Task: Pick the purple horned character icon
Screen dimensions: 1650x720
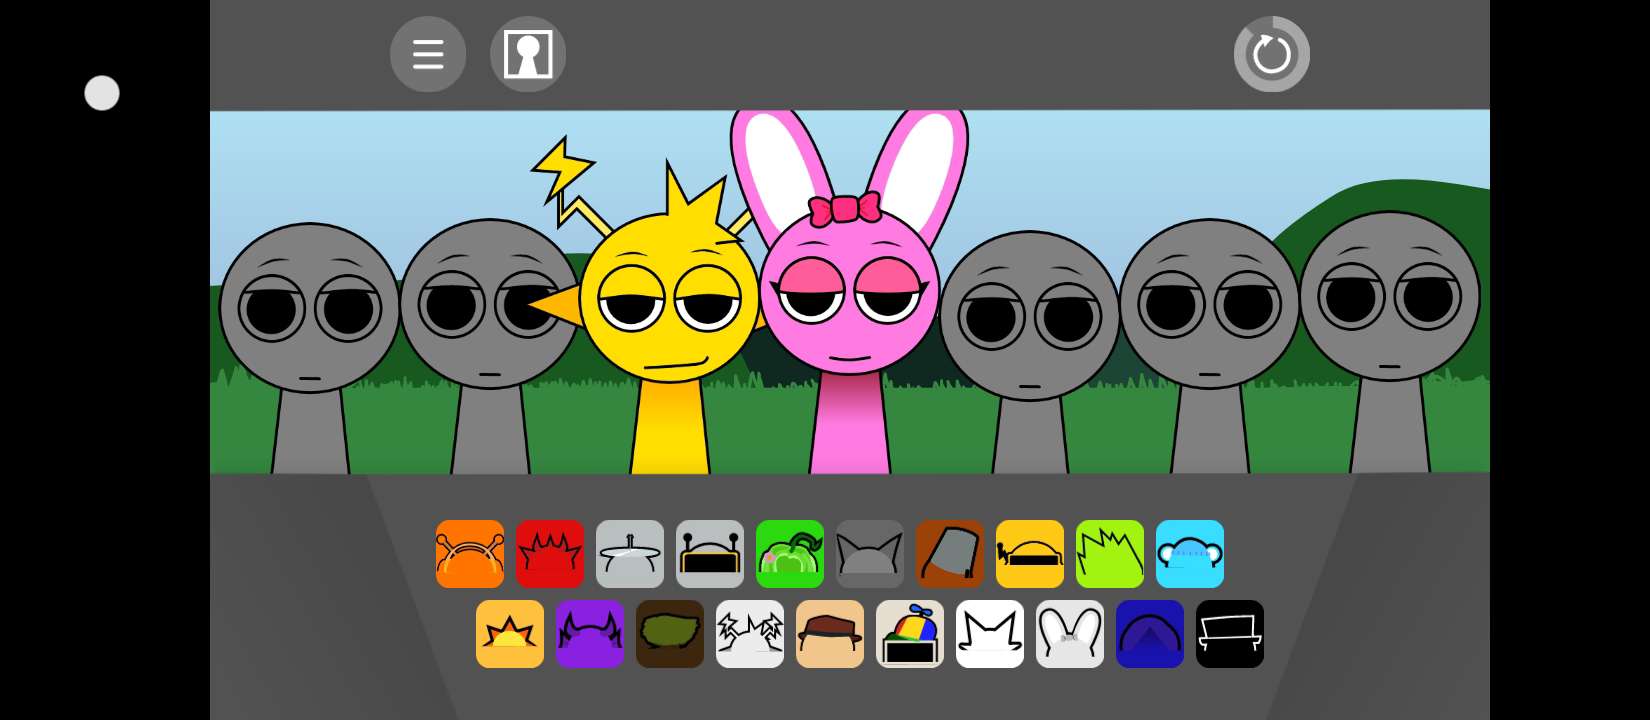Action: (590, 634)
